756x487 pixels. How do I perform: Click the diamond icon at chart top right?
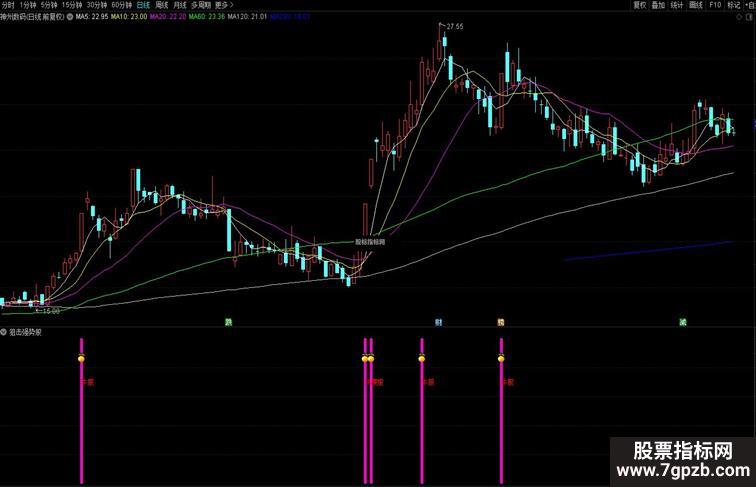pos(739,17)
